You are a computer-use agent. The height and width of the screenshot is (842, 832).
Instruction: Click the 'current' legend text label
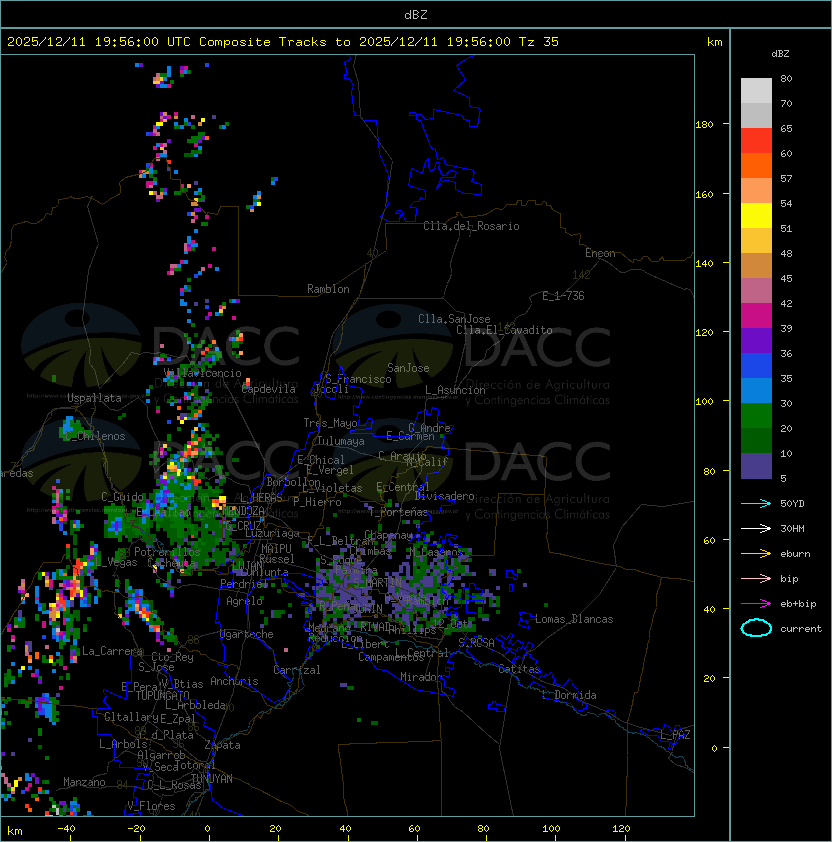point(801,628)
